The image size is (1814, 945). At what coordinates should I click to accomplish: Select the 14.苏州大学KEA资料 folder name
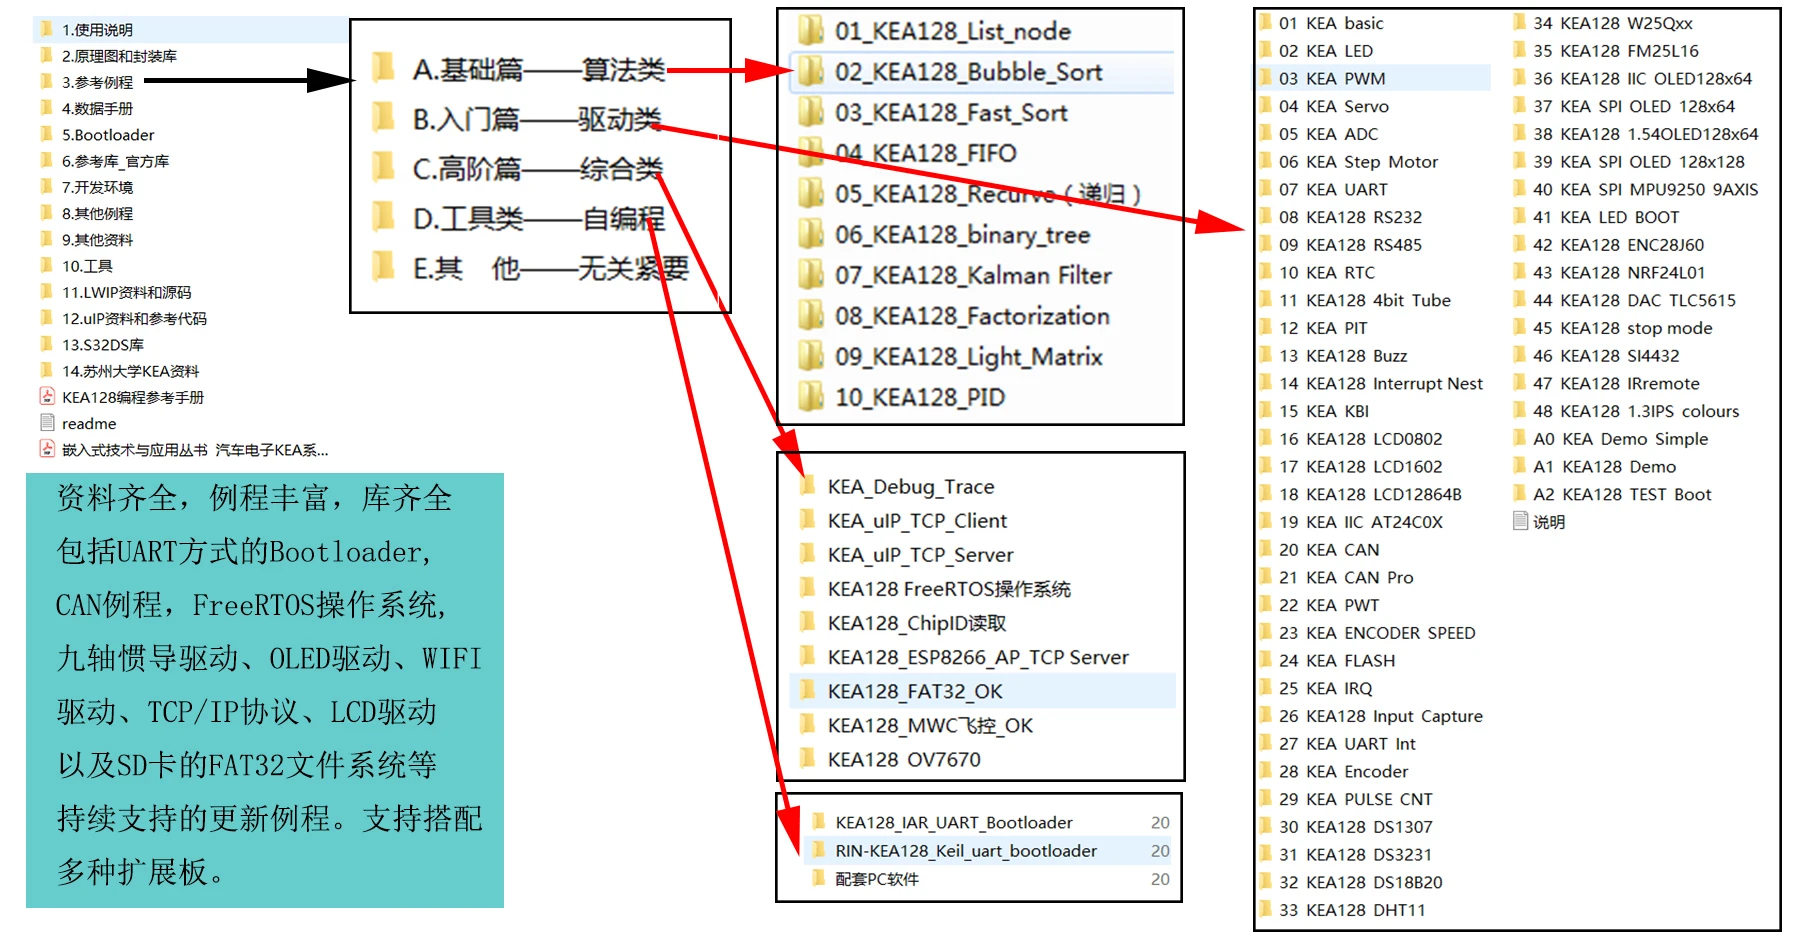coord(130,371)
